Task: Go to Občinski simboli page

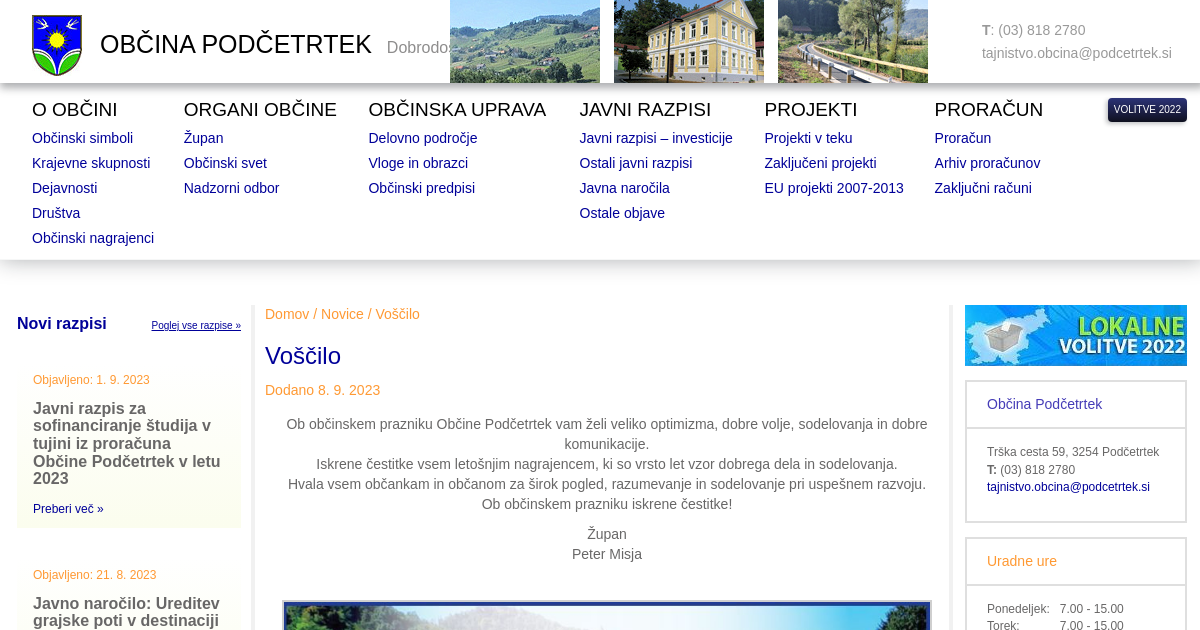Action: (82, 138)
